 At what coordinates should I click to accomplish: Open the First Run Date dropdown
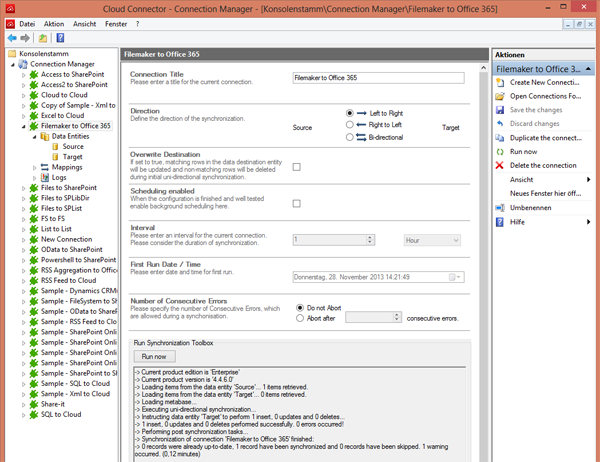pos(455,277)
